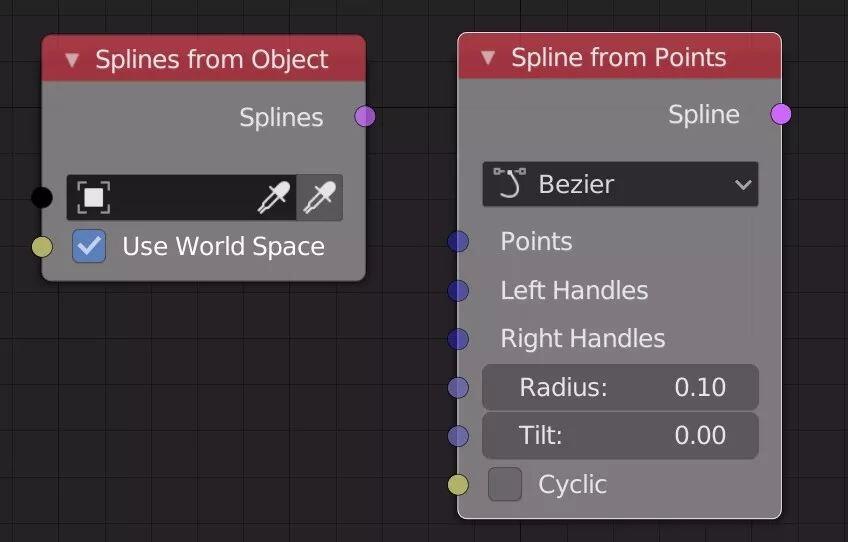Click the Tilt value field

pyautogui.click(x=620, y=435)
